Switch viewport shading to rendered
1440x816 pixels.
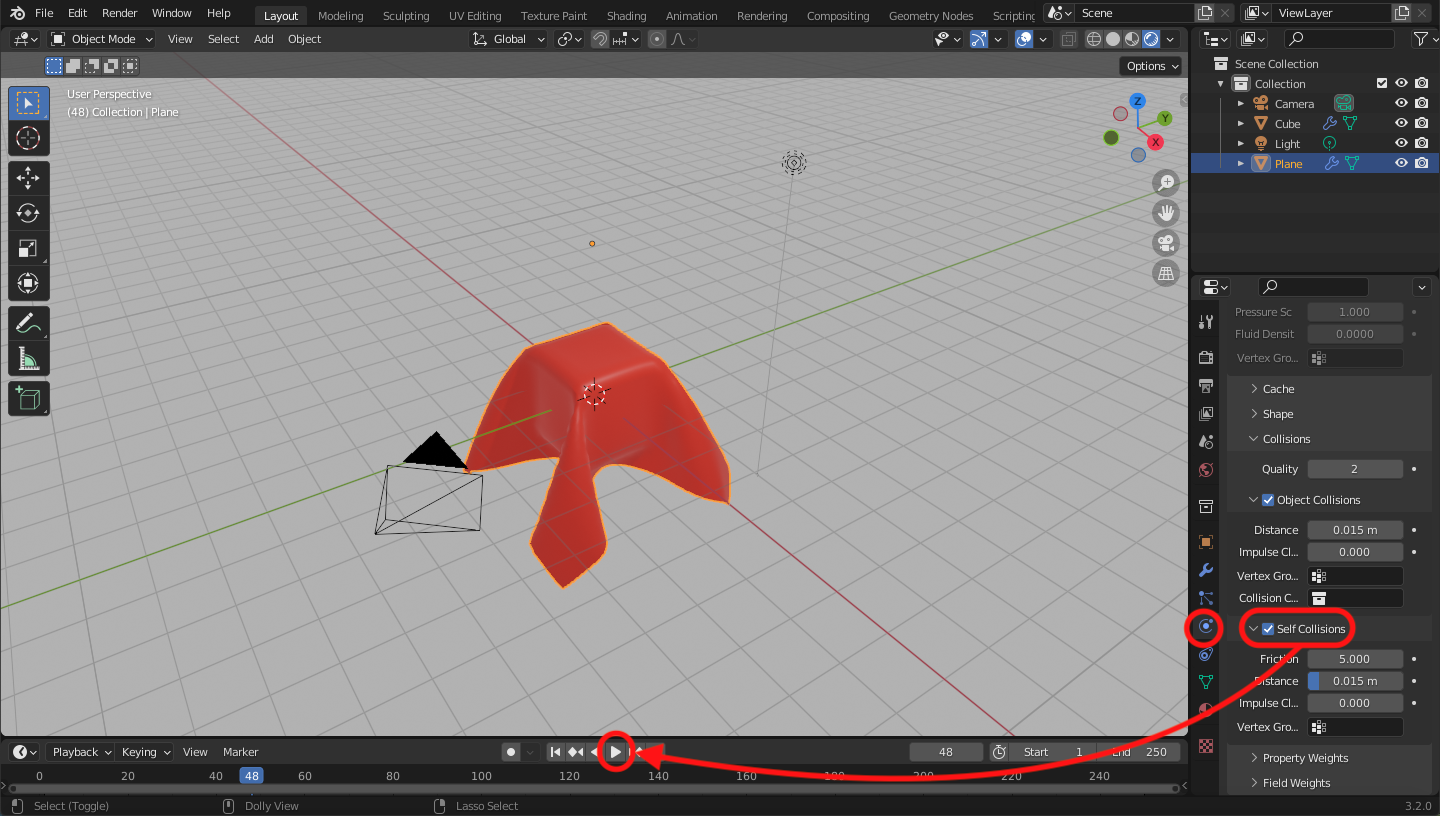pos(1151,39)
